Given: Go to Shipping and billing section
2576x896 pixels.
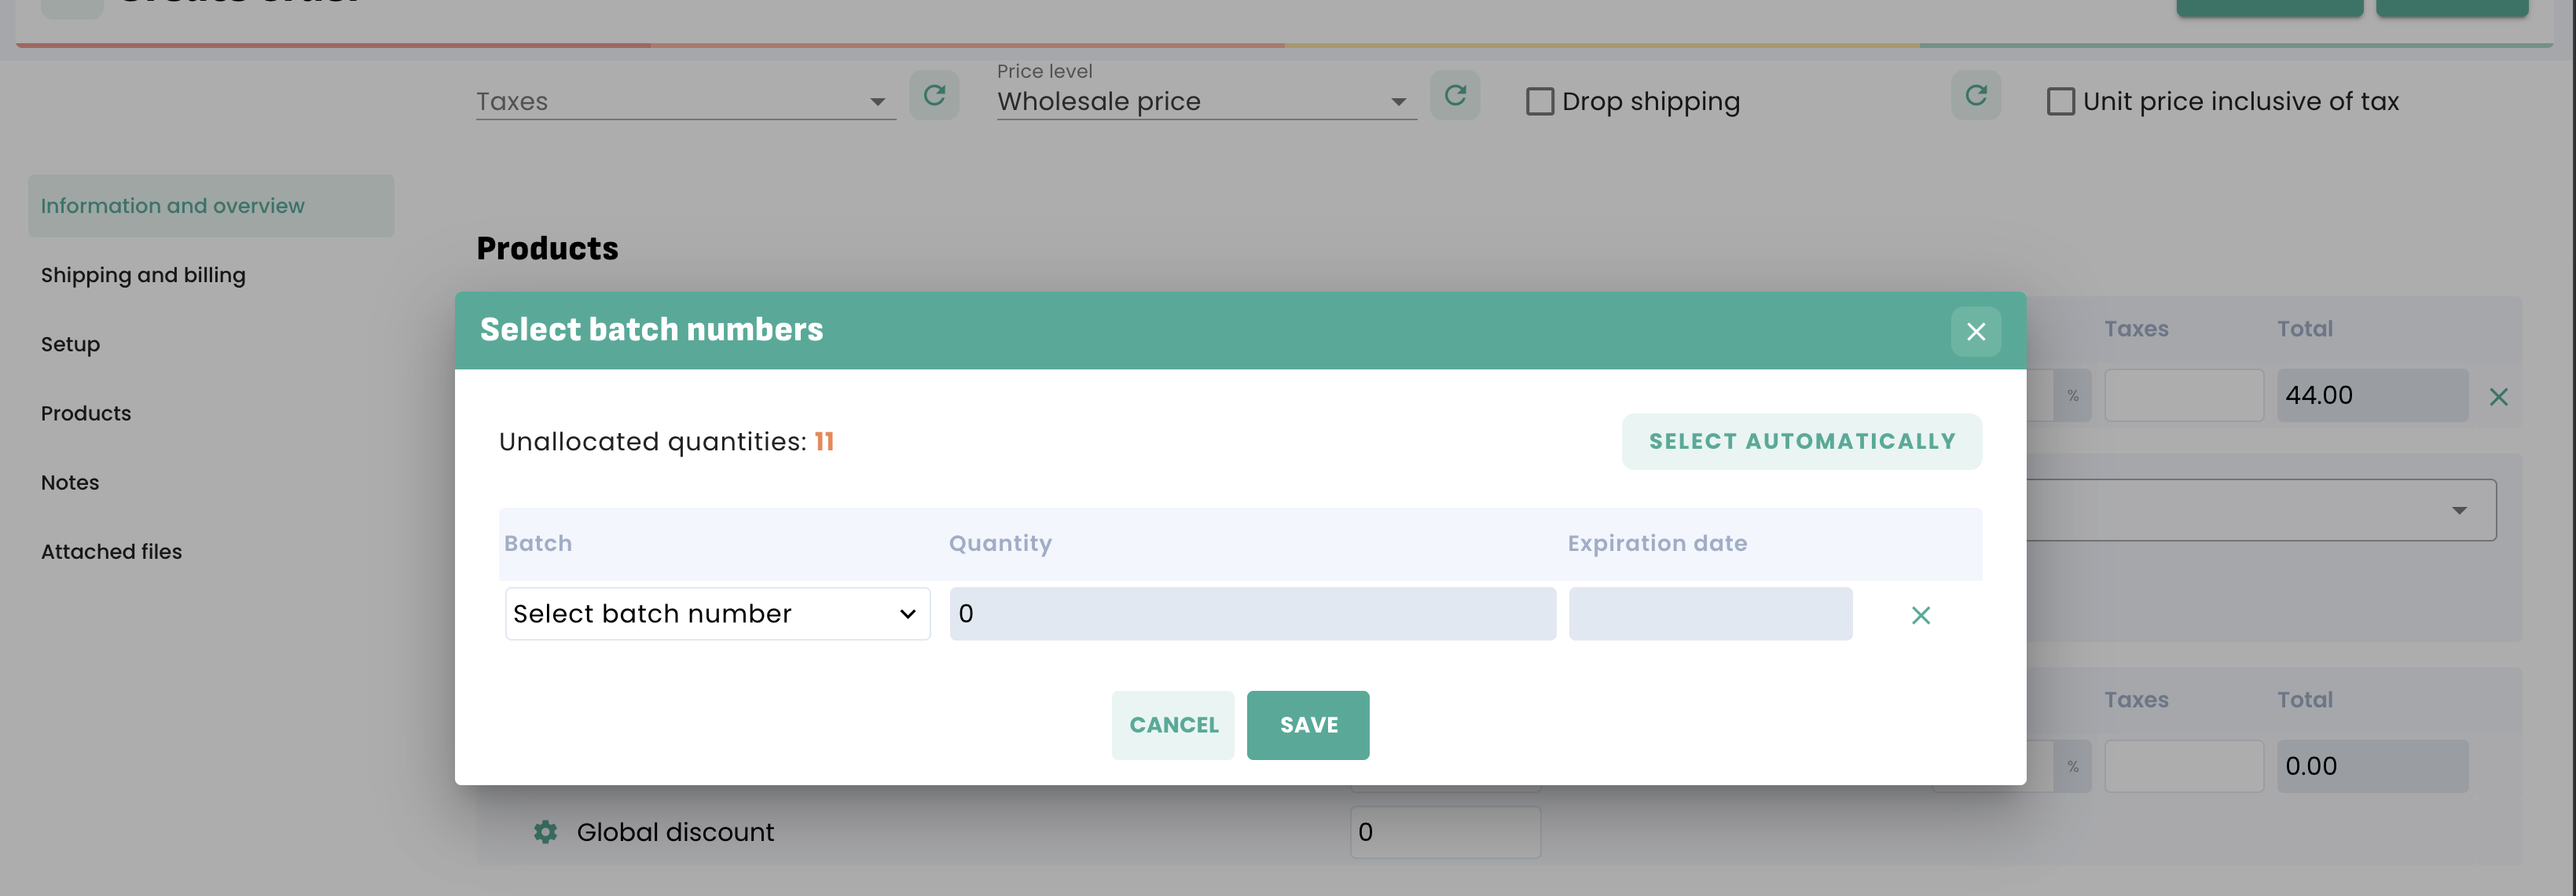Looking at the screenshot, I should [143, 275].
